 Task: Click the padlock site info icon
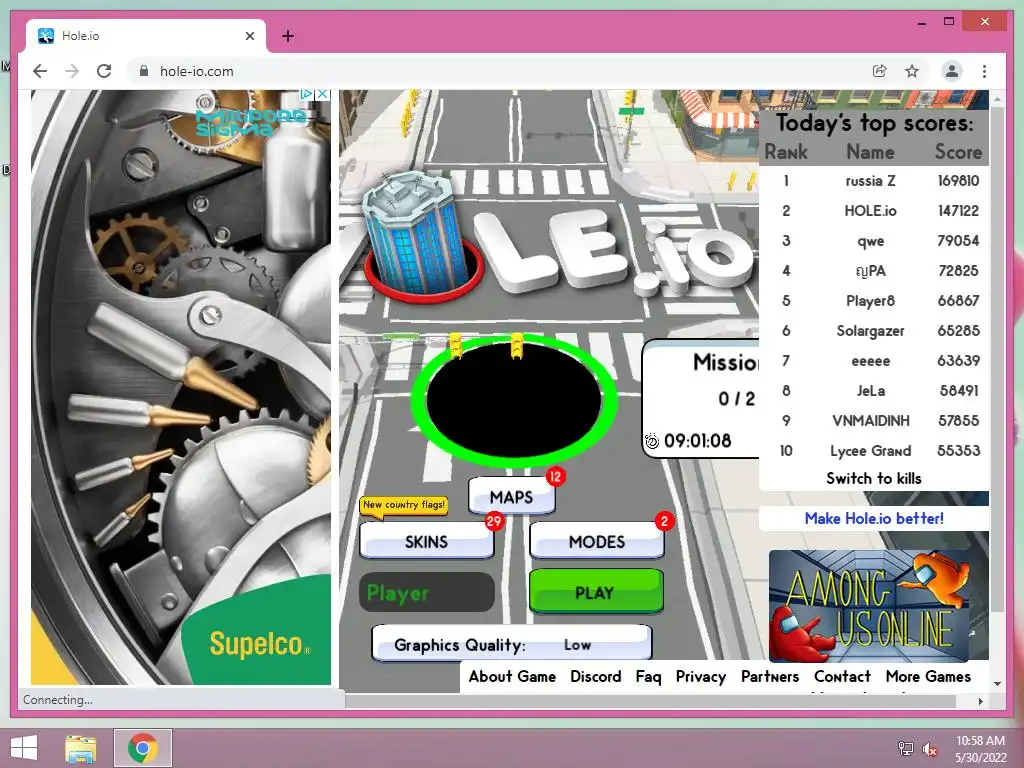[x=144, y=71]
